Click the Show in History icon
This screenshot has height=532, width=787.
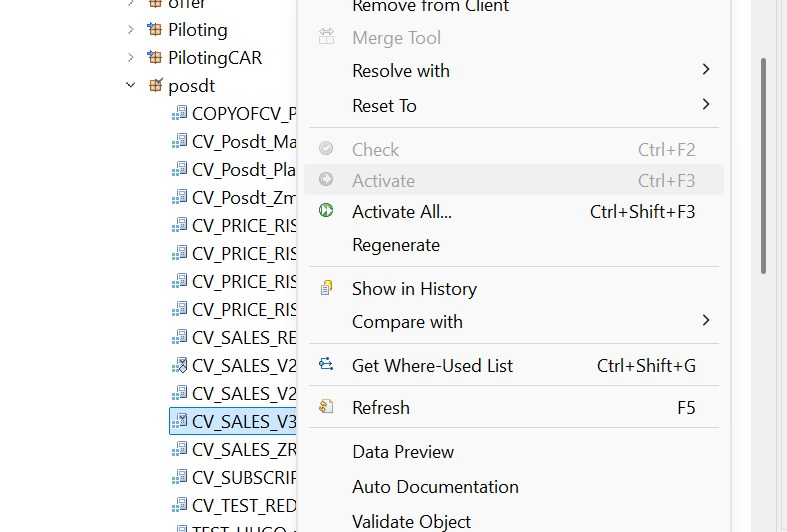pyautogui.click(x=326, y=288)
